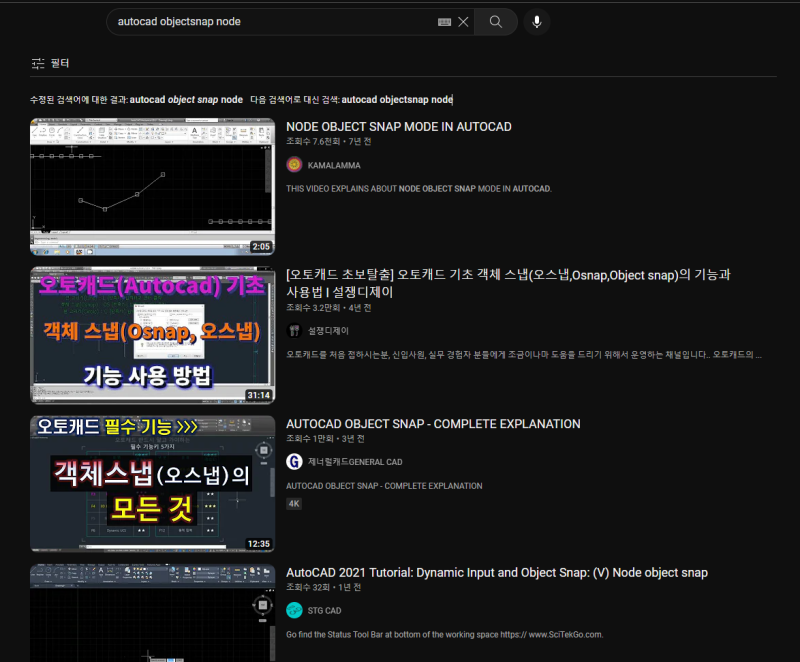
Task: Open the on-screen keyboard icon in search bar
Action: click(x=444, y=22)
